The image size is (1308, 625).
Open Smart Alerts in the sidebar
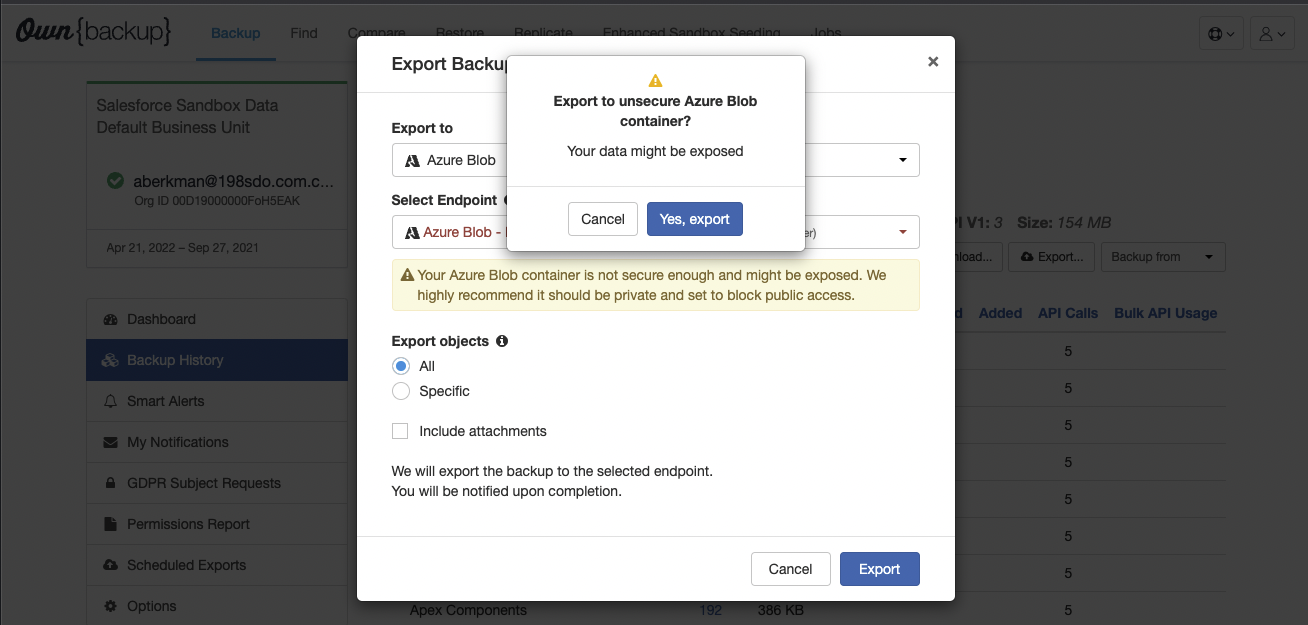click(217, 401)
